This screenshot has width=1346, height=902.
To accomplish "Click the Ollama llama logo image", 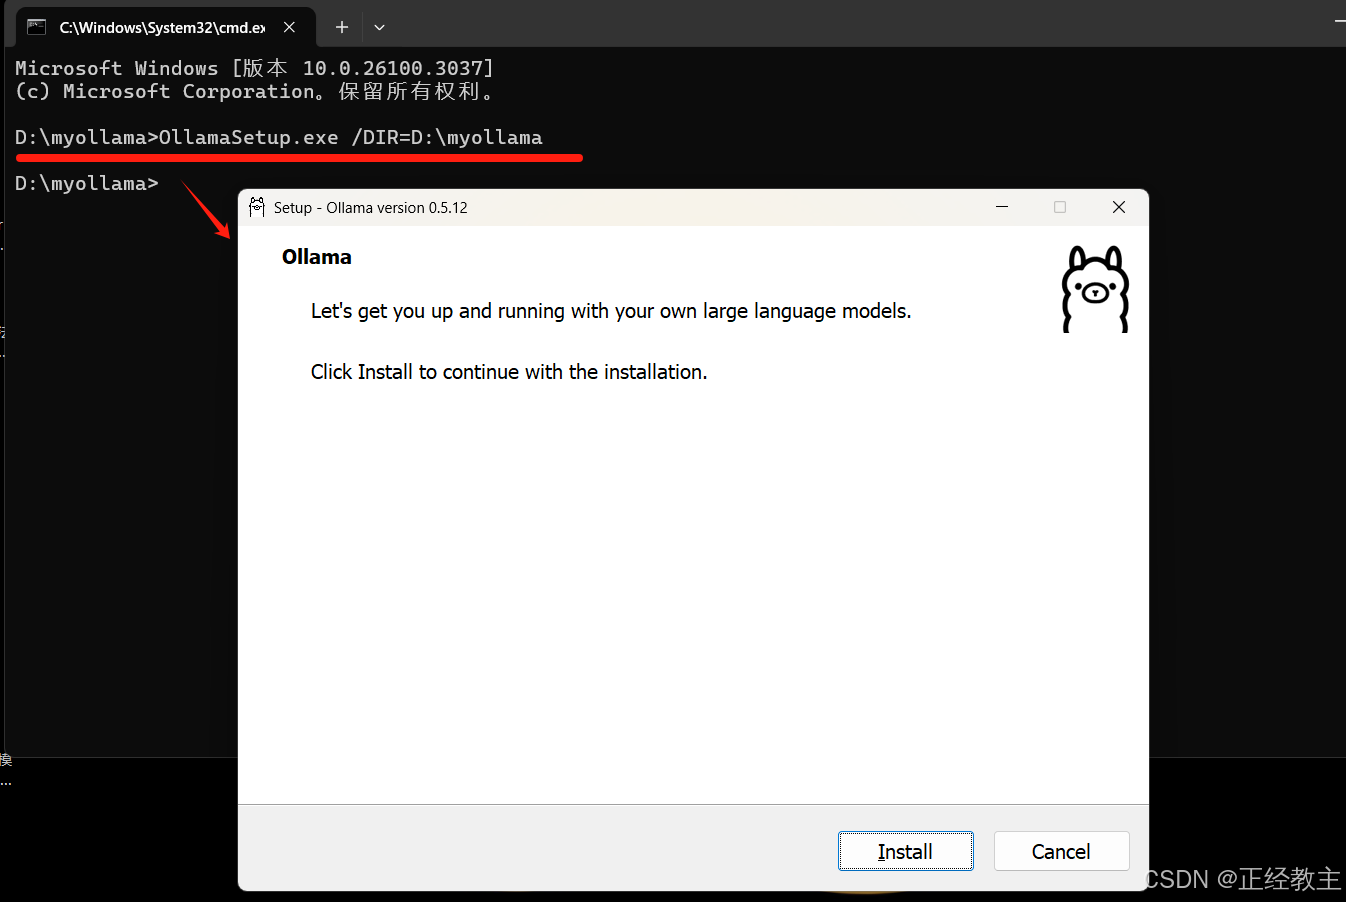I will click(1095, 290).
